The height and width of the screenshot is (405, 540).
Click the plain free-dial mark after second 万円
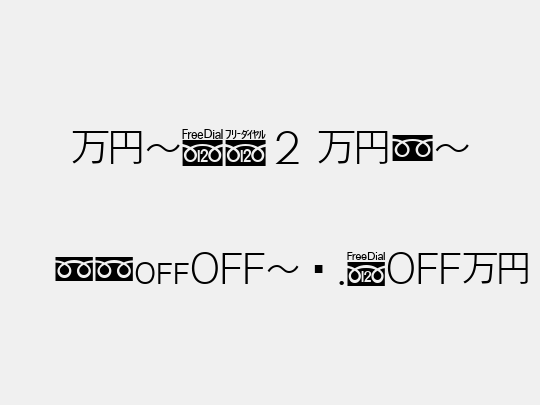[x=413, y=148]
